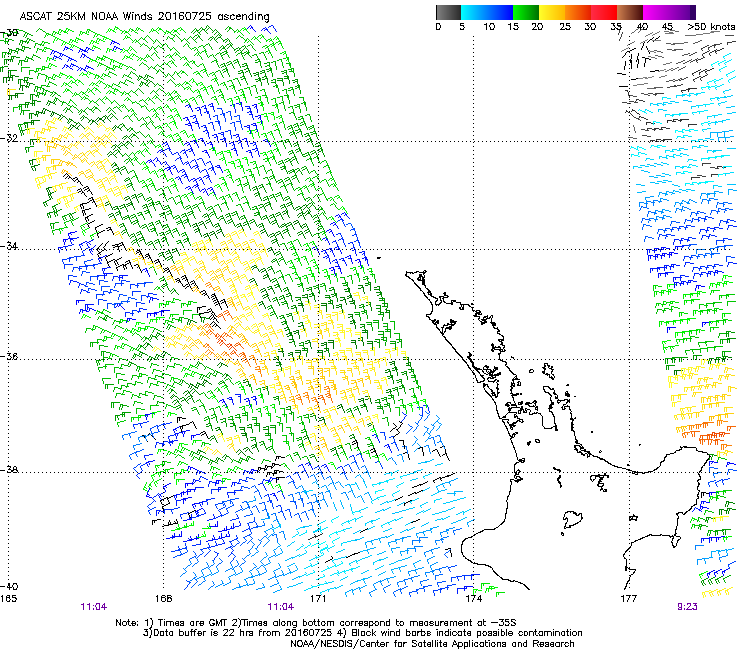The image size is (740, 650).
Task: Click the gray 0–5 knot legend swatch
Action: click(448, 12)
